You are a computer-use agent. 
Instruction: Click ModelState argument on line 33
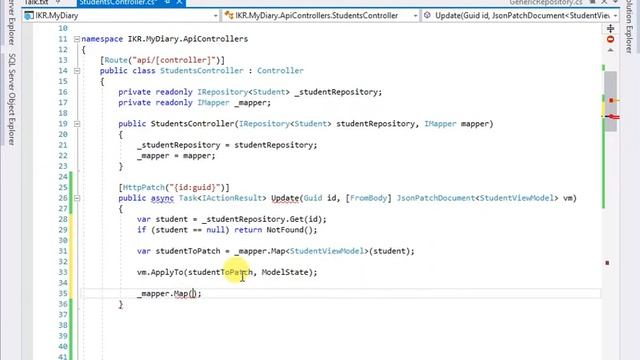pyautogui.click(x=285, y=272)
